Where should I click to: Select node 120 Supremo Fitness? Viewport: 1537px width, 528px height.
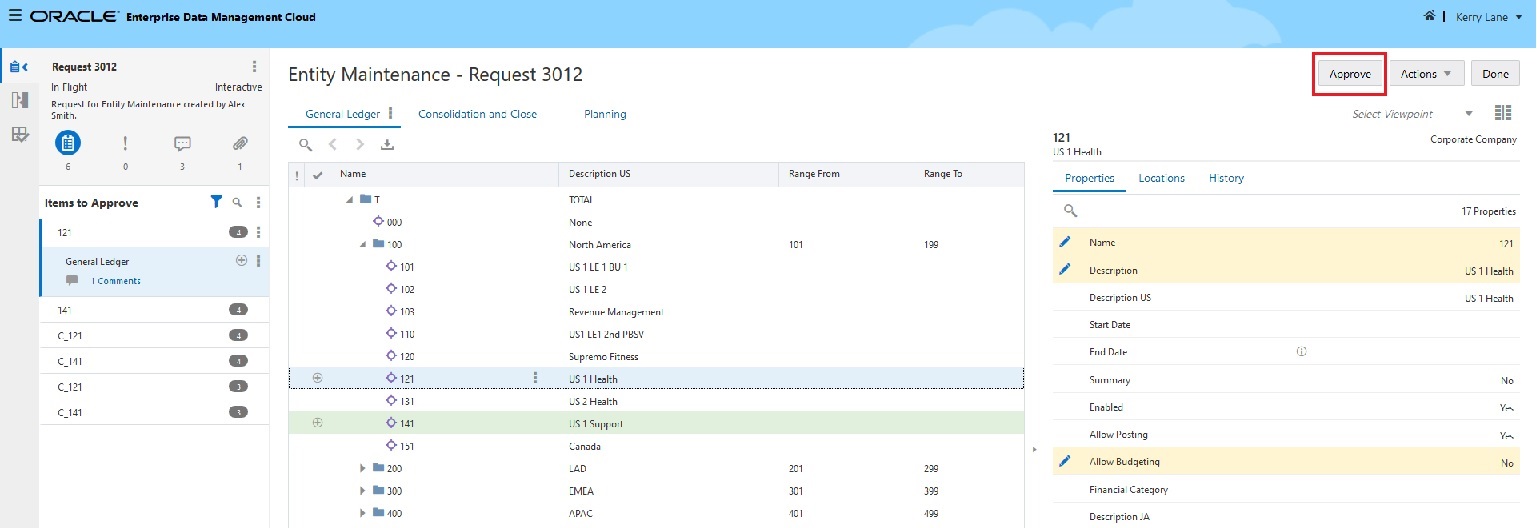(656, 356)
